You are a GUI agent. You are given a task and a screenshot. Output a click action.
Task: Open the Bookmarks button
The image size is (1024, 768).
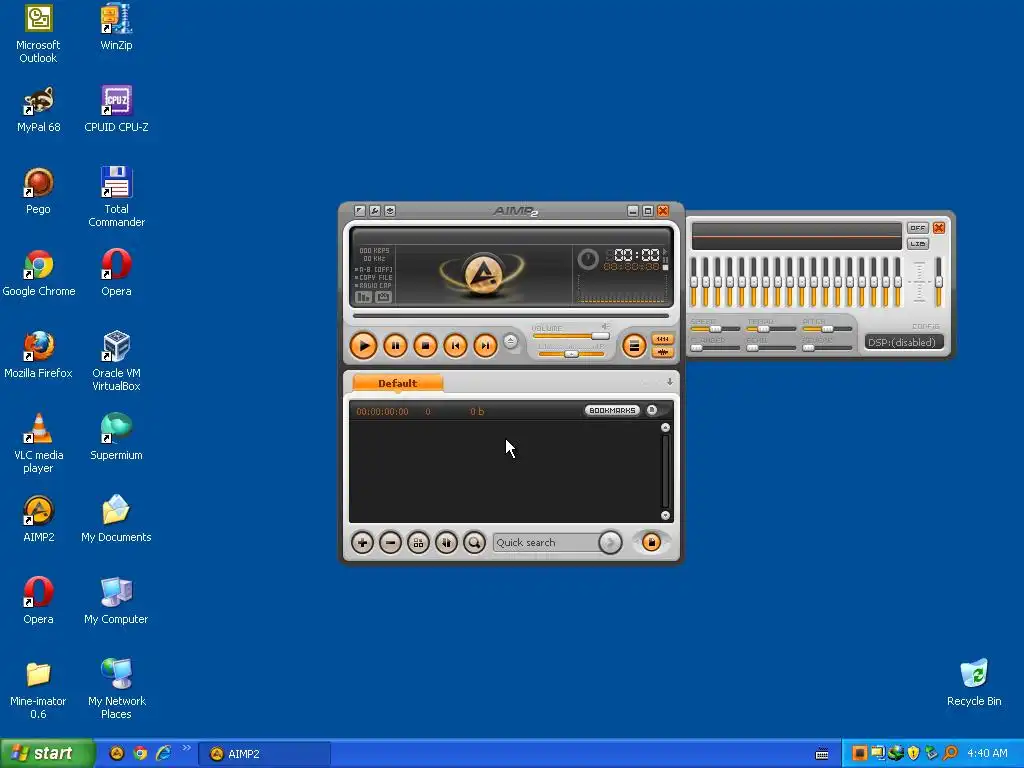click(x=612, y=410)
